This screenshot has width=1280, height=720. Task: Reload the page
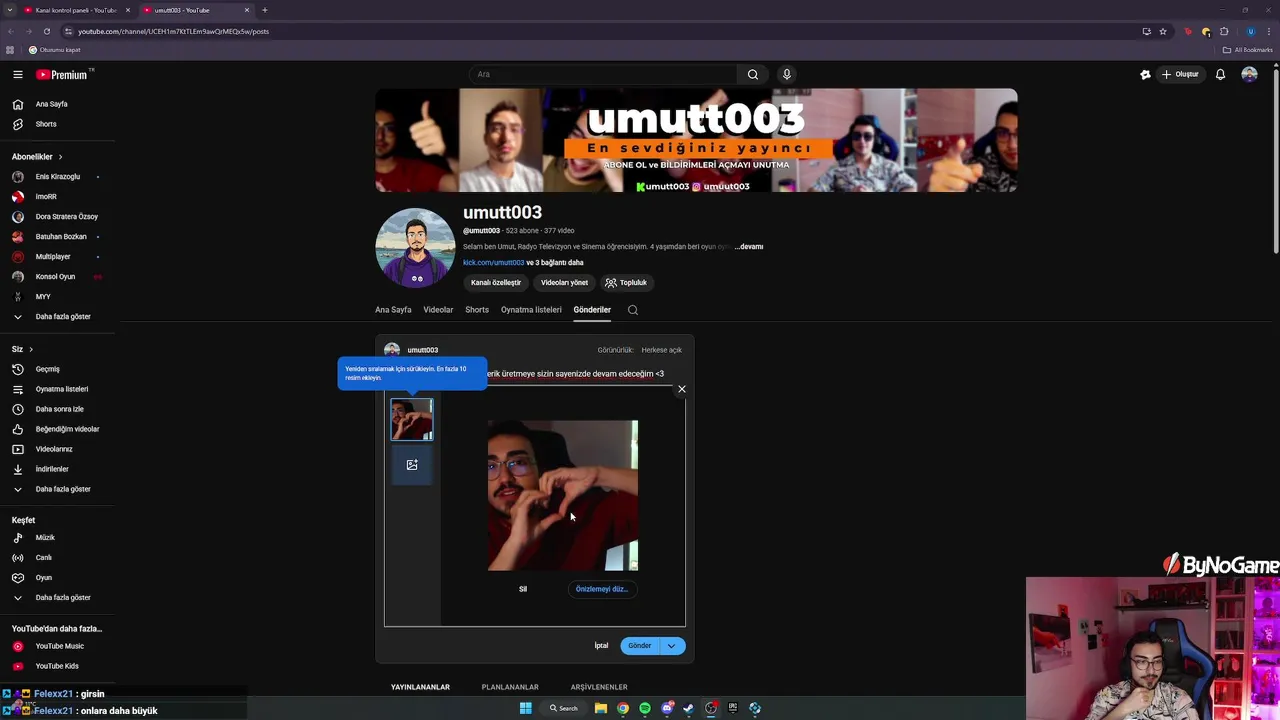coord(46,31)
